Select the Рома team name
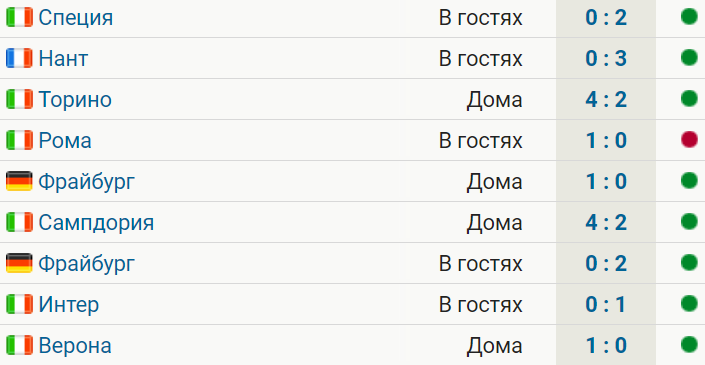This screenshot has width=705, height=365. click(65, 141)
